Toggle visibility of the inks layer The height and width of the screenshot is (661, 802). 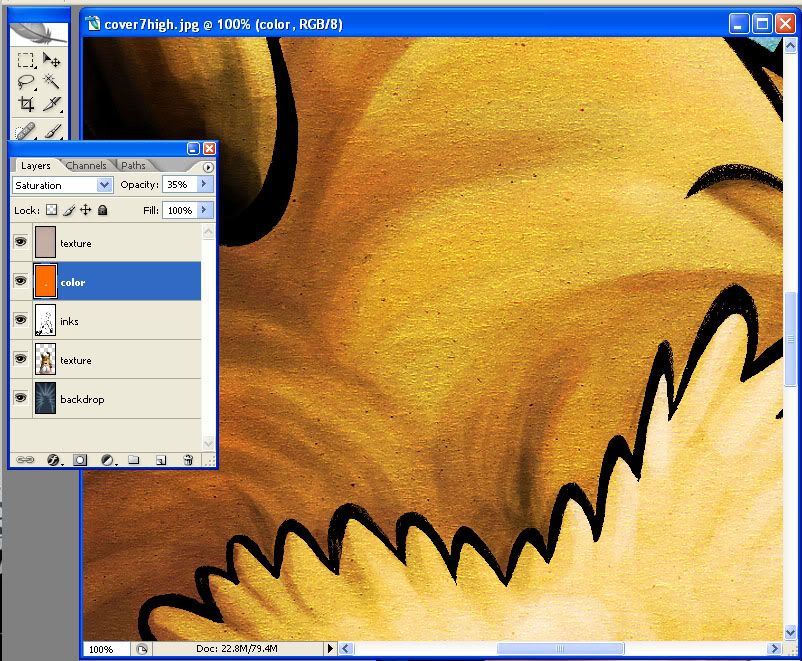[x=20, y=321]
